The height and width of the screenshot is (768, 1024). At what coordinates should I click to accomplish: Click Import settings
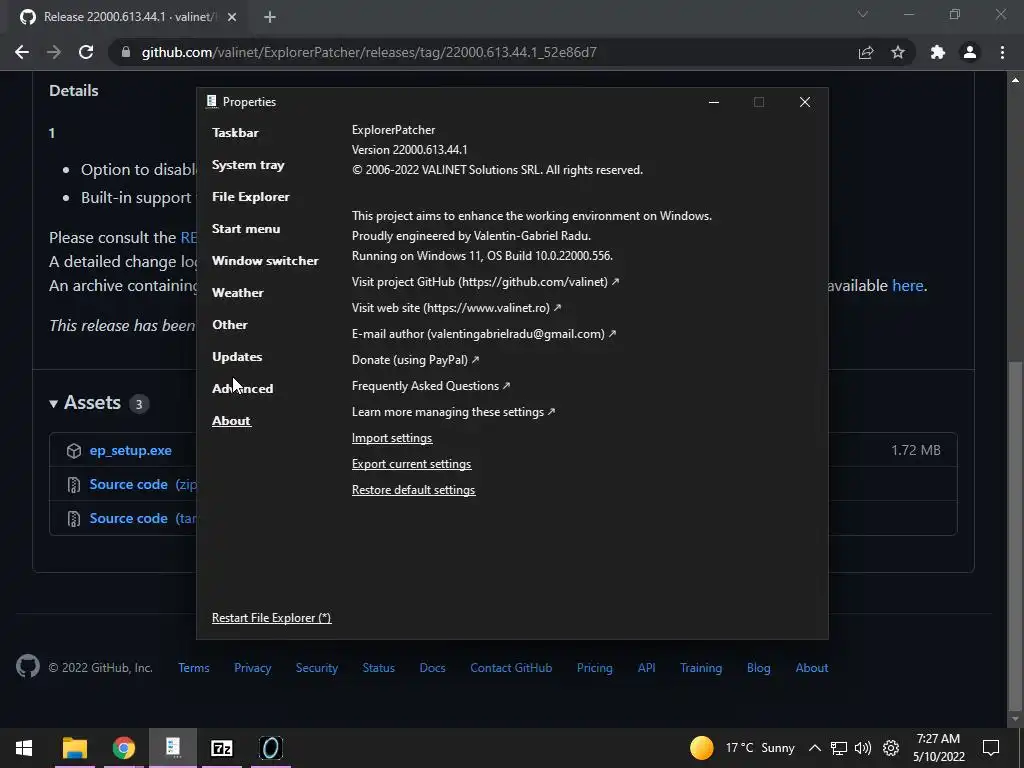392,438
